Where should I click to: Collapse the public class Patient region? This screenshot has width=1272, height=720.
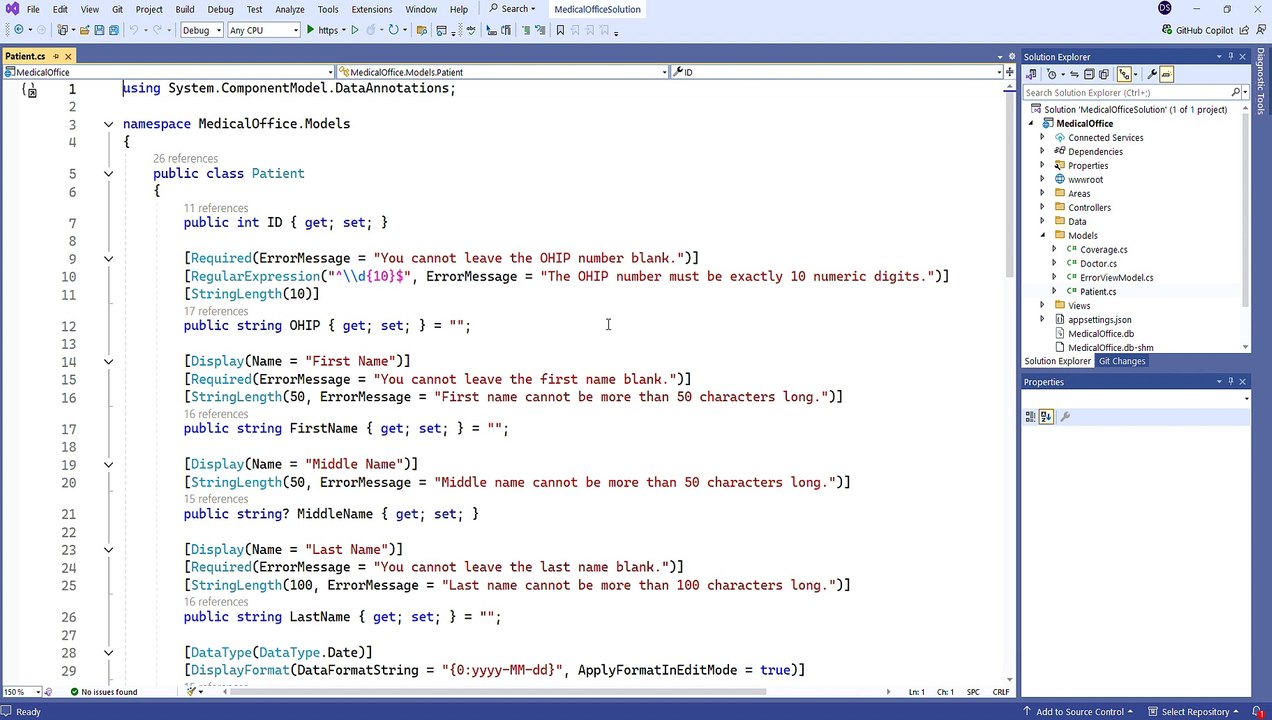coord(108,174)
